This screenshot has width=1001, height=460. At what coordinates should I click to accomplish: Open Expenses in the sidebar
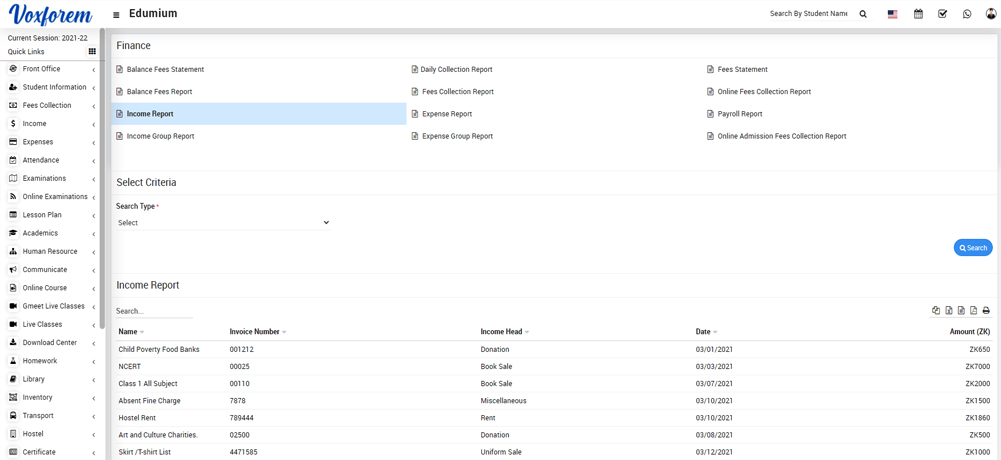(38, 142)
